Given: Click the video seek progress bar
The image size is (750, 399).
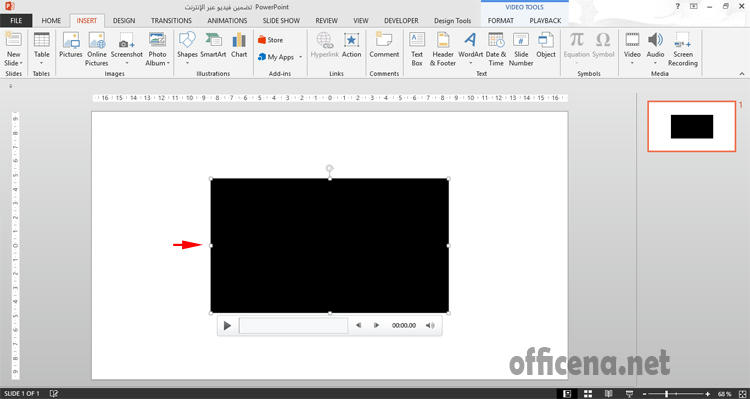Looking at the screenshot, I should (x=293, y=325).
